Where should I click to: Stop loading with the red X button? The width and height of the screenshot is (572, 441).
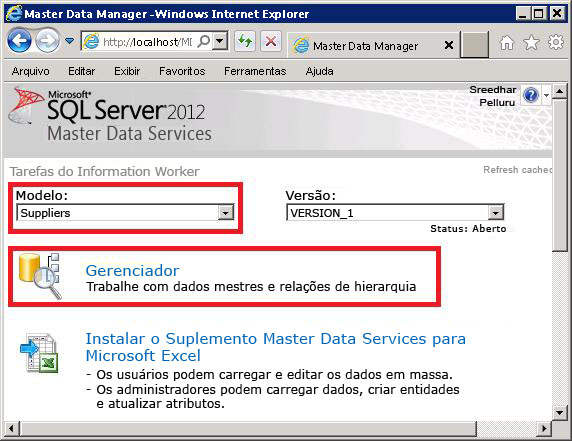click(x=271, y=41)
